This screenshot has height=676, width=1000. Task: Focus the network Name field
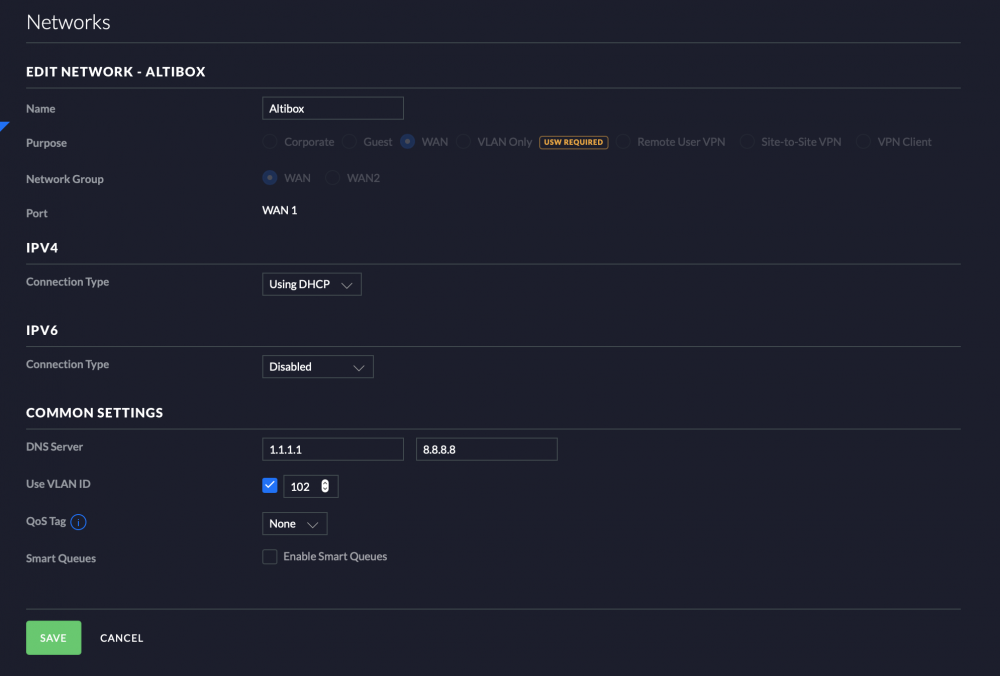332,108
